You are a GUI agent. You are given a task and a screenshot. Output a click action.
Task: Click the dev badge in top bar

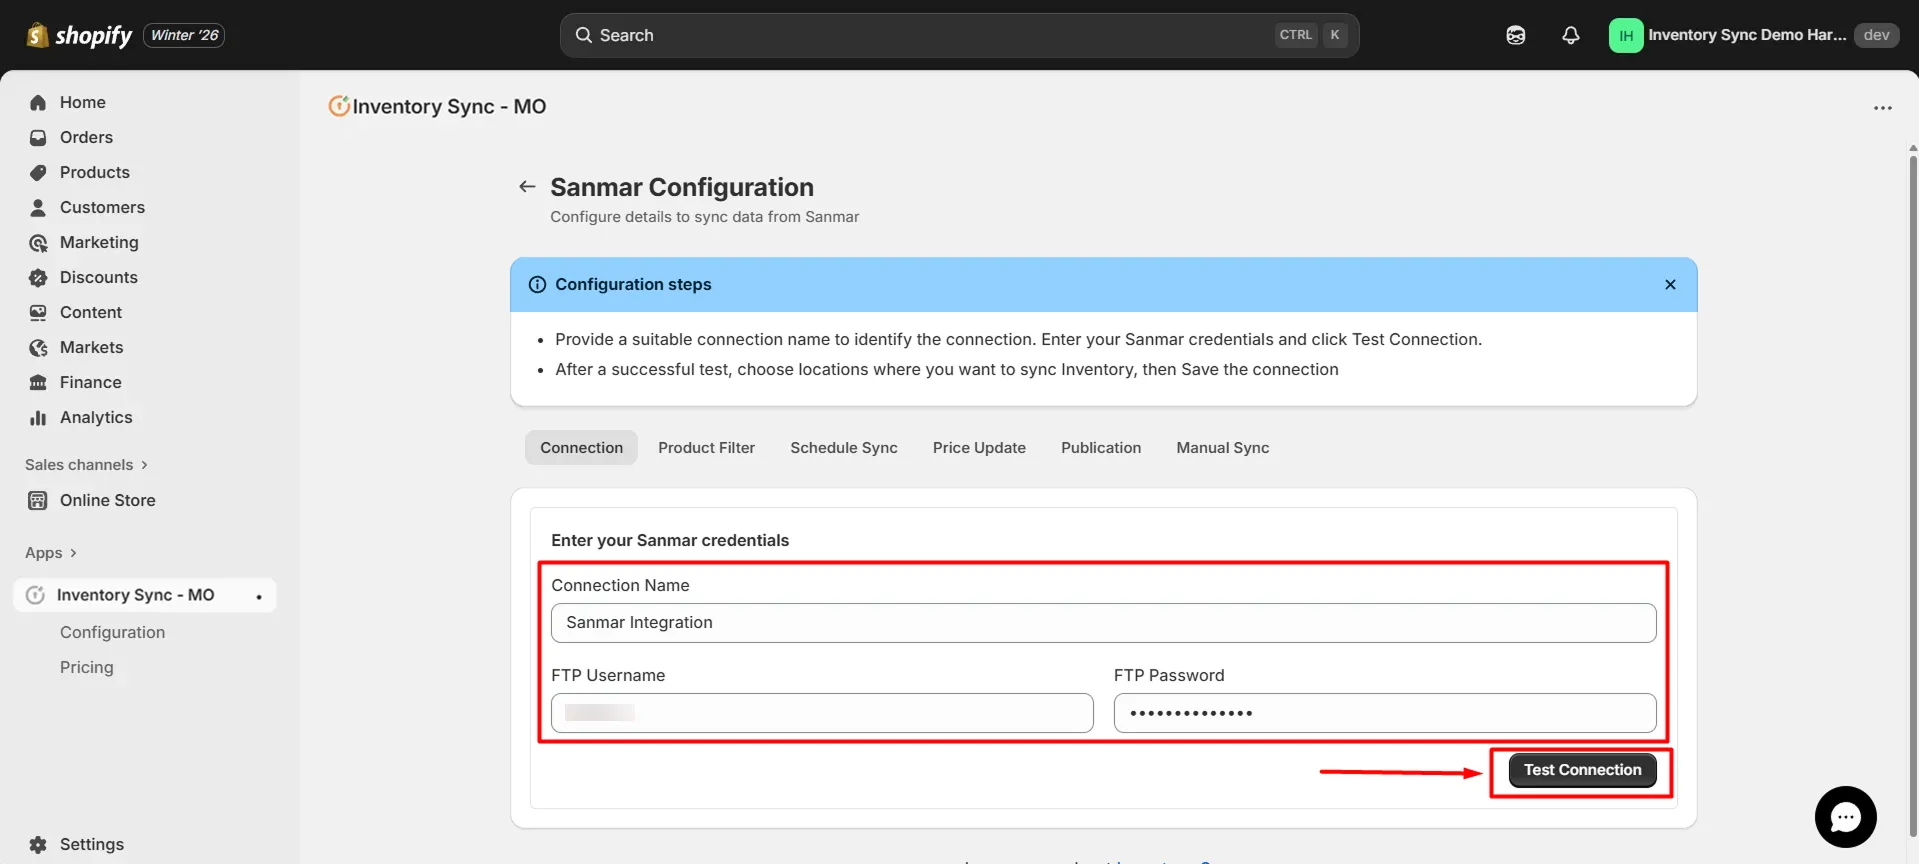[x=1877, y=35]
